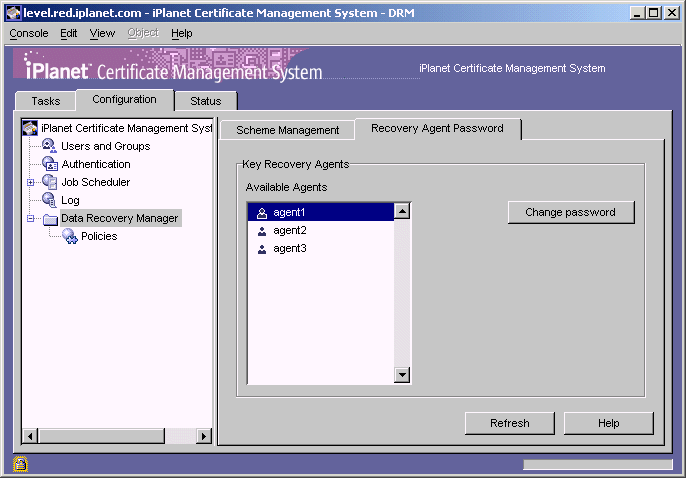Screen dimensions: 686x478
Task: Click the status bar progress indicator
Action: [x=598, y=464]
